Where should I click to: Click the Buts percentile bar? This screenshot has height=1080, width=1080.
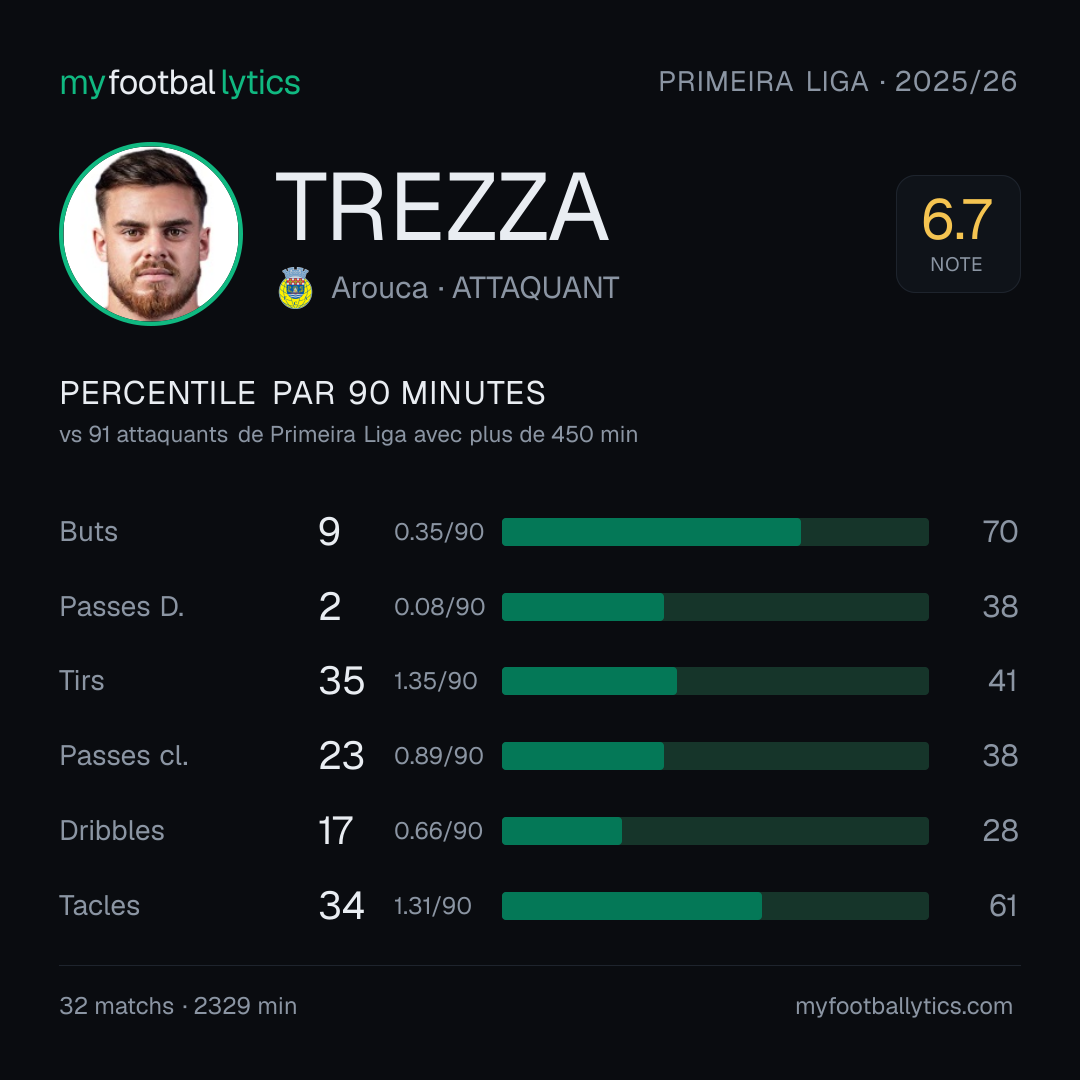pos(715,532)
